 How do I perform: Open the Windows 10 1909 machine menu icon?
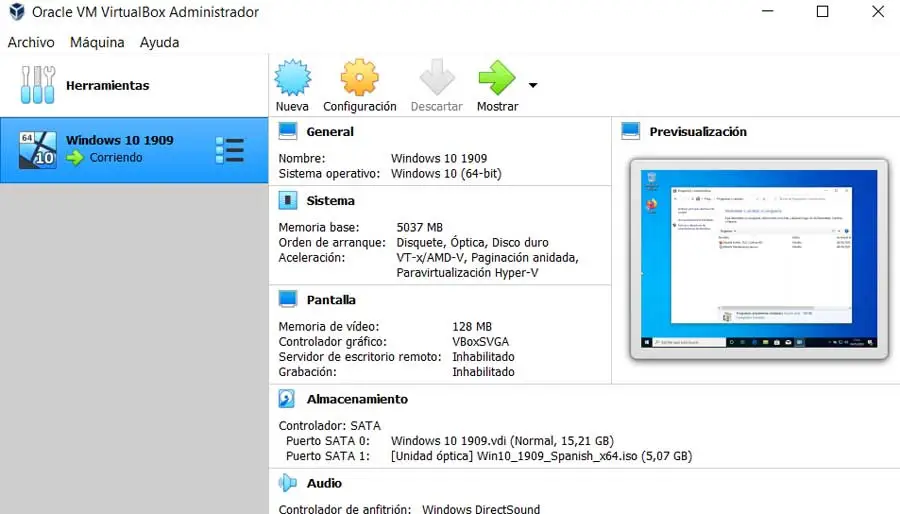(230, 150)
